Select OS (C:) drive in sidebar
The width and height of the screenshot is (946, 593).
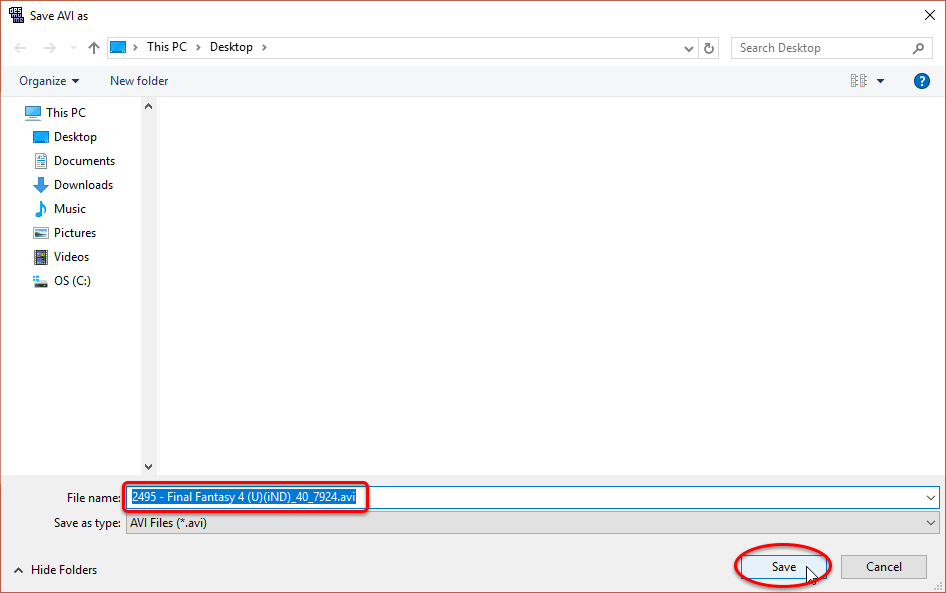pos(71,281)
